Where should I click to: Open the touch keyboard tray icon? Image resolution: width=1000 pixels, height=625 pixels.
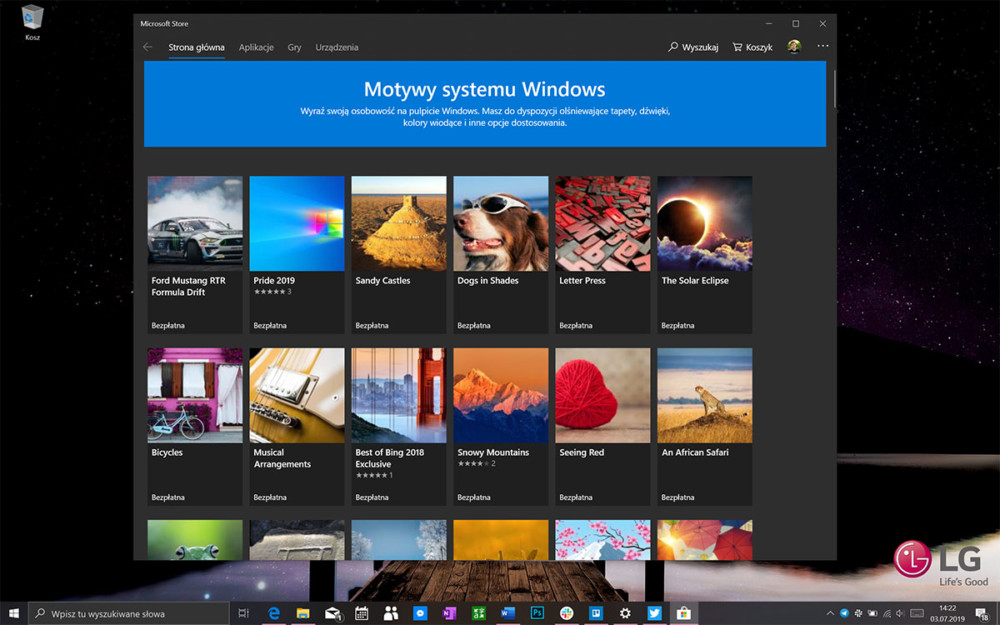[x=916, y=614]
